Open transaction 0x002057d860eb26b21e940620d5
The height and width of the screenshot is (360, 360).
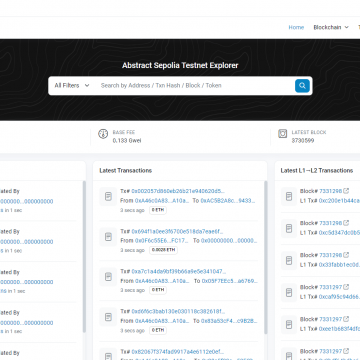point(178,191)
